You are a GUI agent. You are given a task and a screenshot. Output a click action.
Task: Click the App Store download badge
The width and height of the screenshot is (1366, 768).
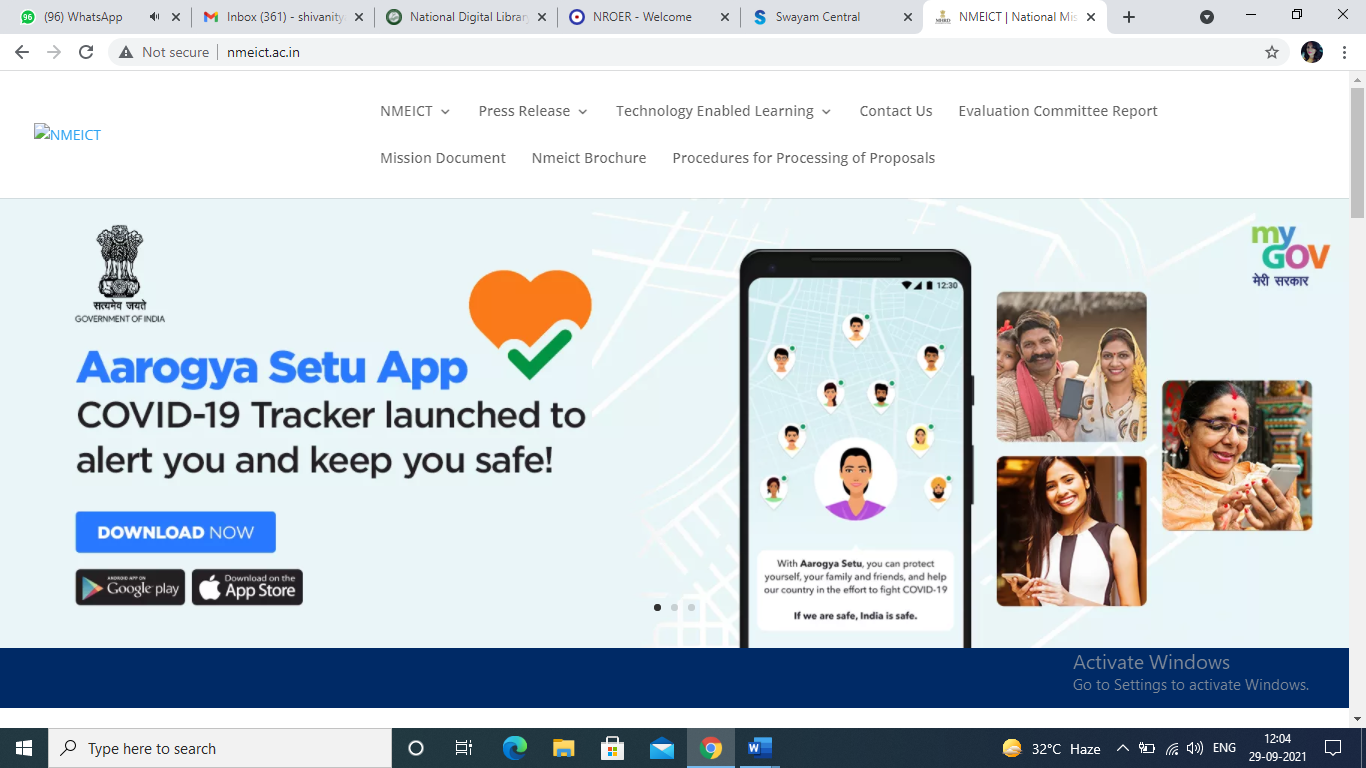[247, 588]
